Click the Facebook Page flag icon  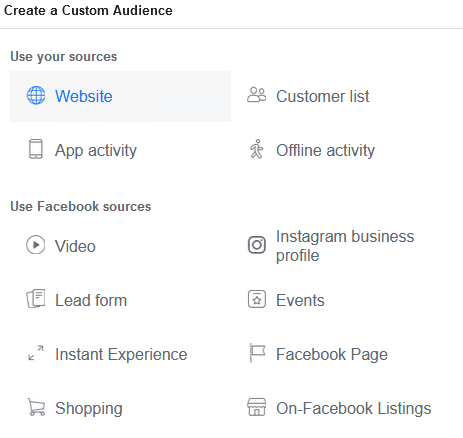257,353
